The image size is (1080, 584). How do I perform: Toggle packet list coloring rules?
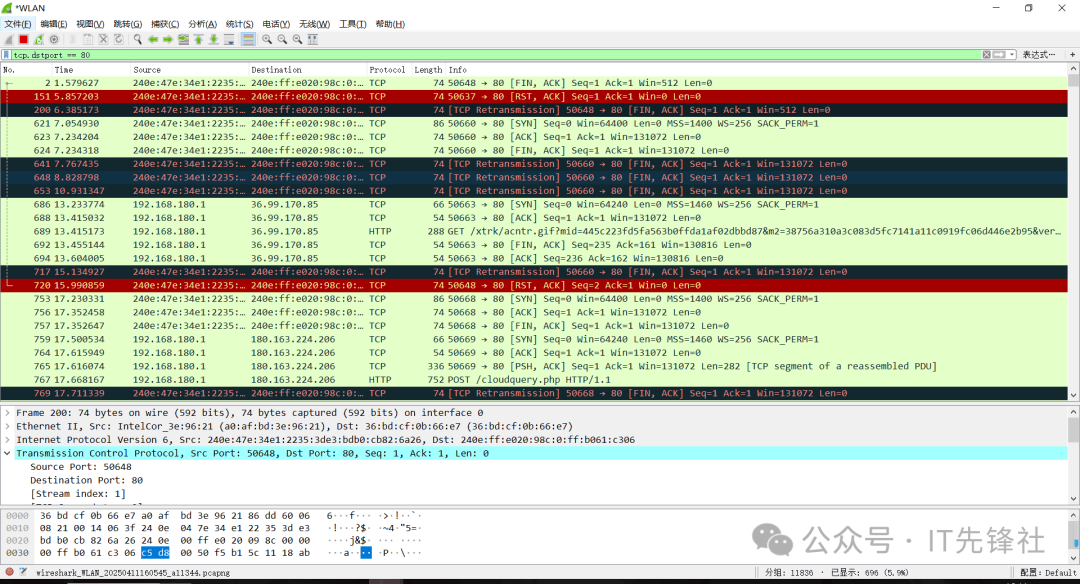[x=247, y=39]
